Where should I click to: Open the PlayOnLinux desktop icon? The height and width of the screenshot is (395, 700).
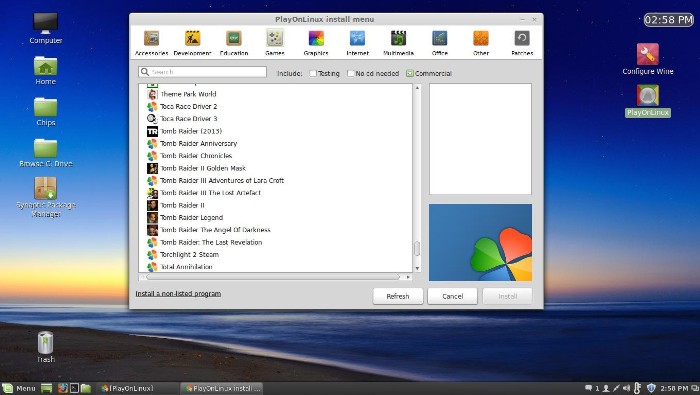tap(648, 101)
